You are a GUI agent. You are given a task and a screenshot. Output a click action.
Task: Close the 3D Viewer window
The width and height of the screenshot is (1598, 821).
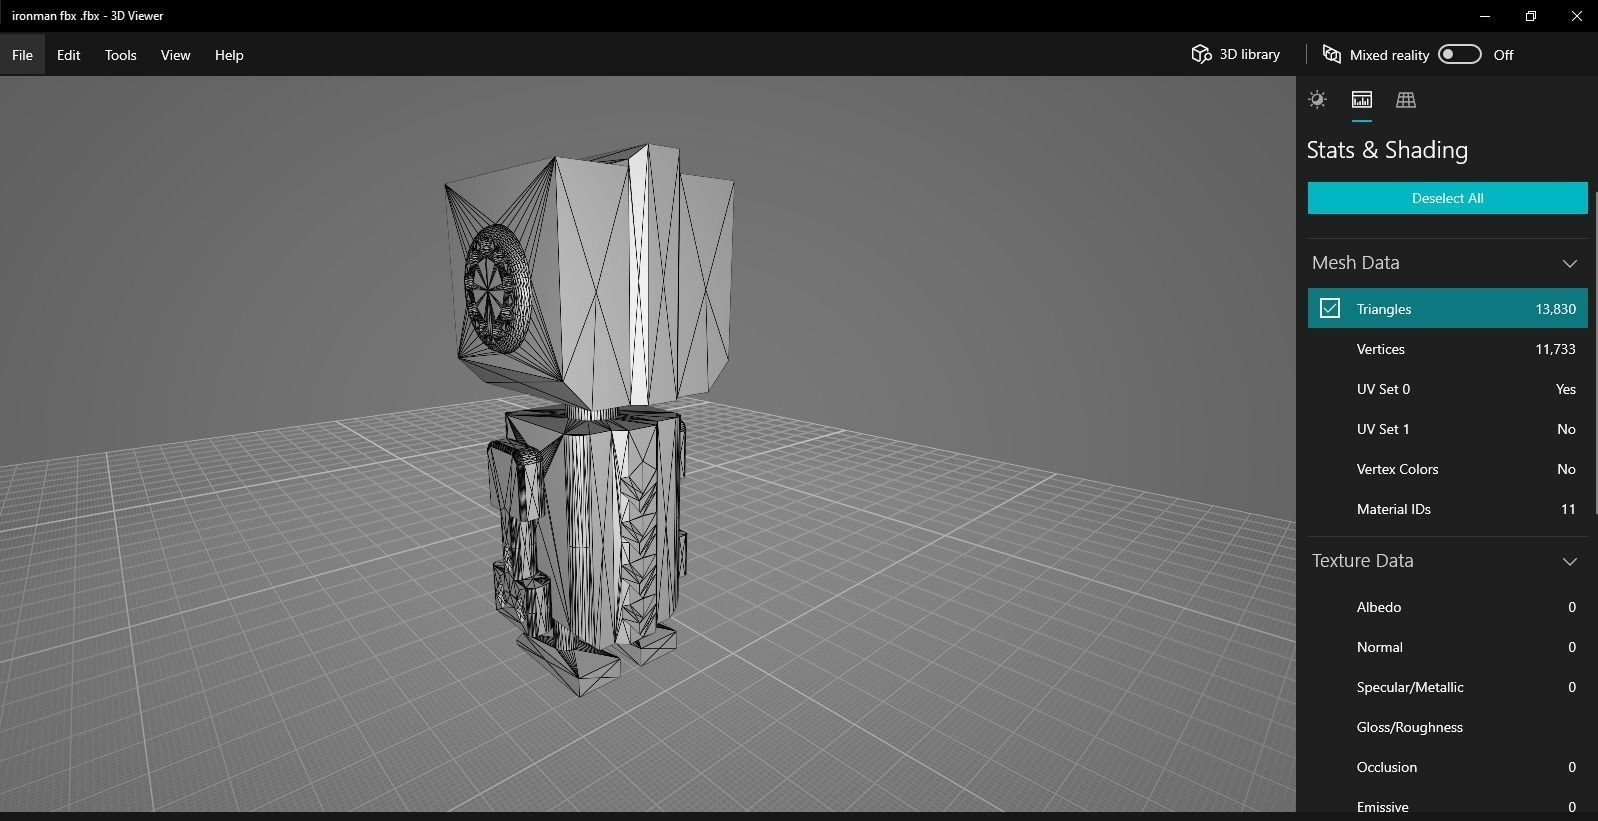[1576, 16]
